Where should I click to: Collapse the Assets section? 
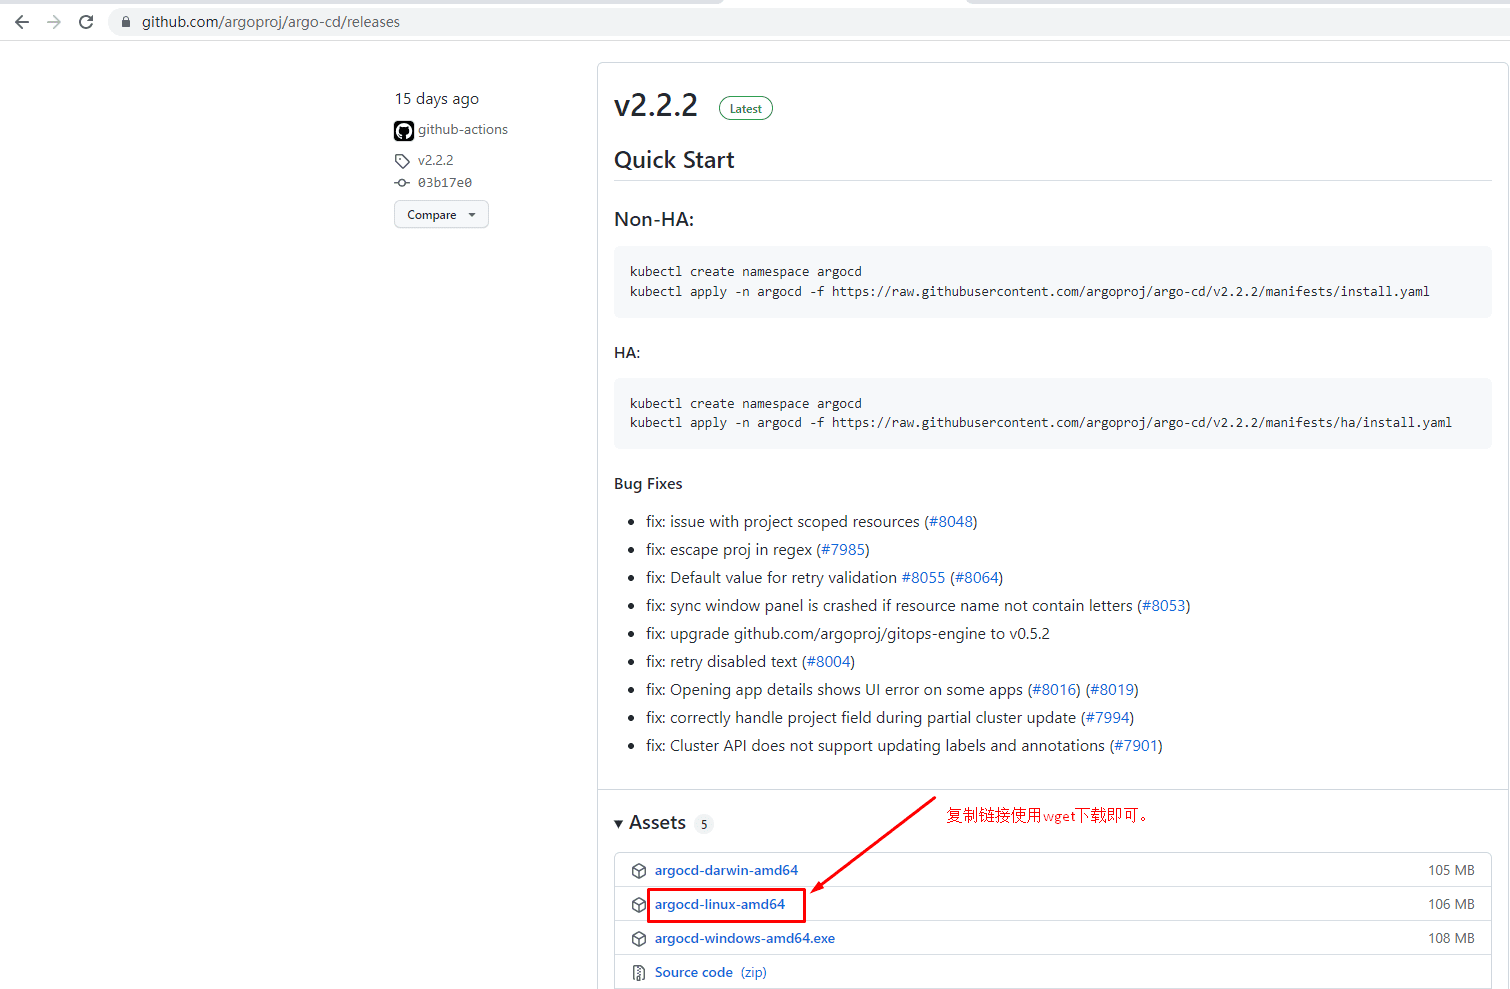pos(650,823)
